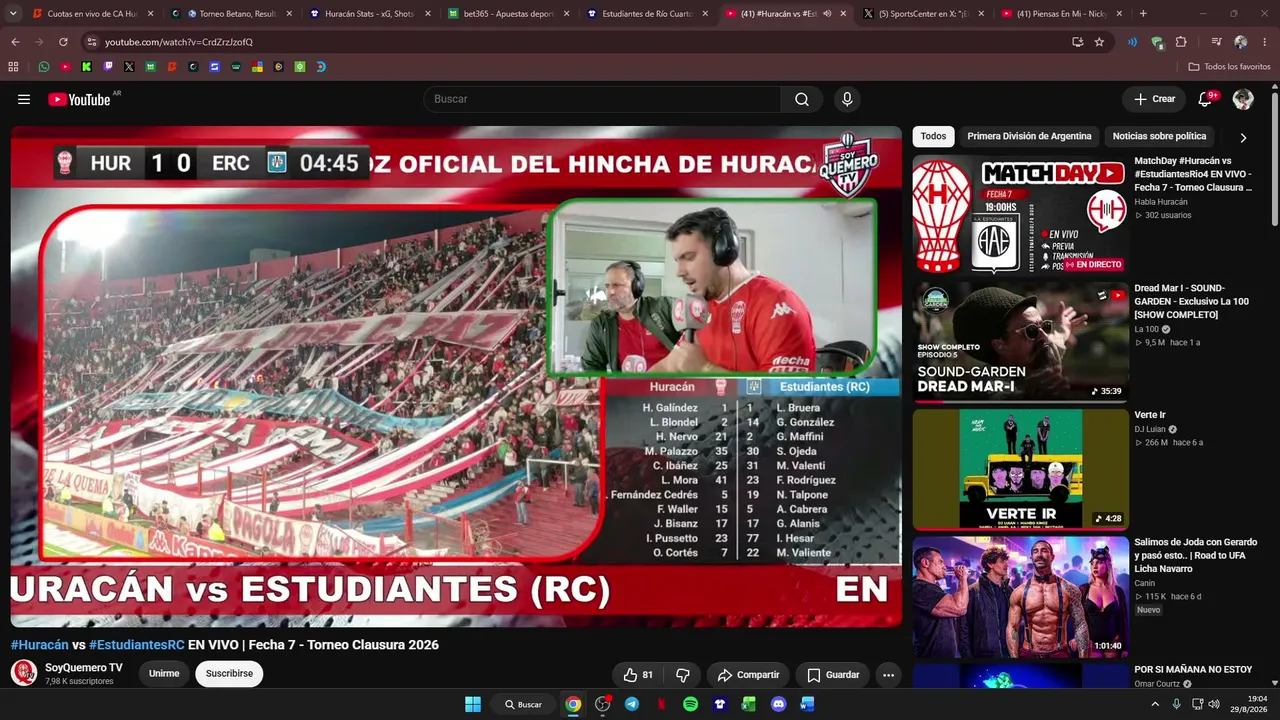Expand hidden system tray icons
The height and width of the screenshot is (720, 1280).
[x=1155, y=704]
